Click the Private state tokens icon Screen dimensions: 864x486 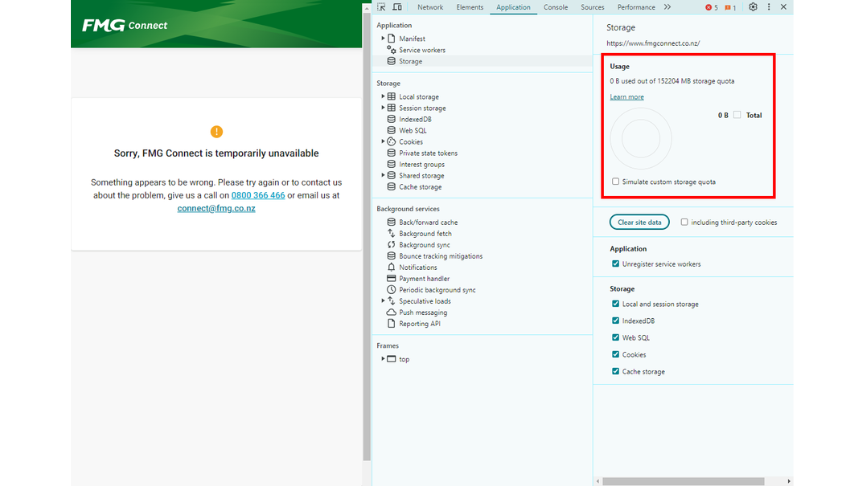coord(391,153)
